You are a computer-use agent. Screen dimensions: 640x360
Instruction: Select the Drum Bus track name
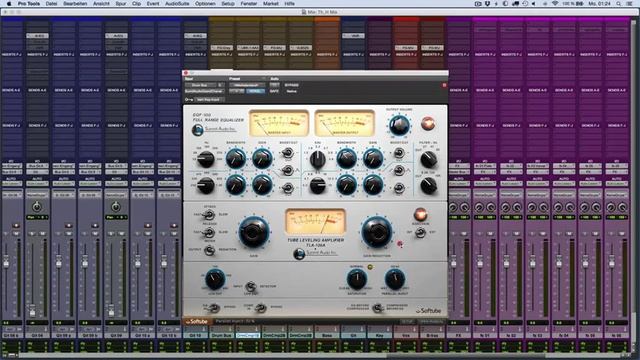(221, 335)
